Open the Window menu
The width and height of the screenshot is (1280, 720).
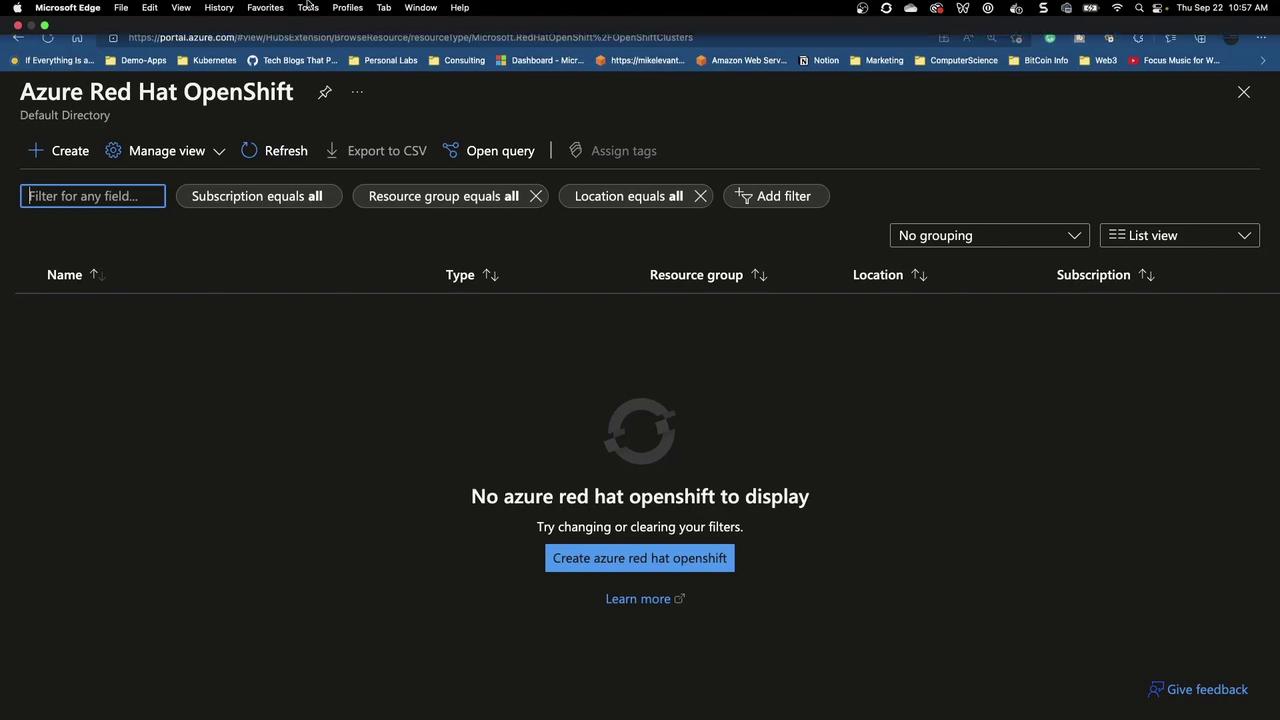tap(421, 8)
